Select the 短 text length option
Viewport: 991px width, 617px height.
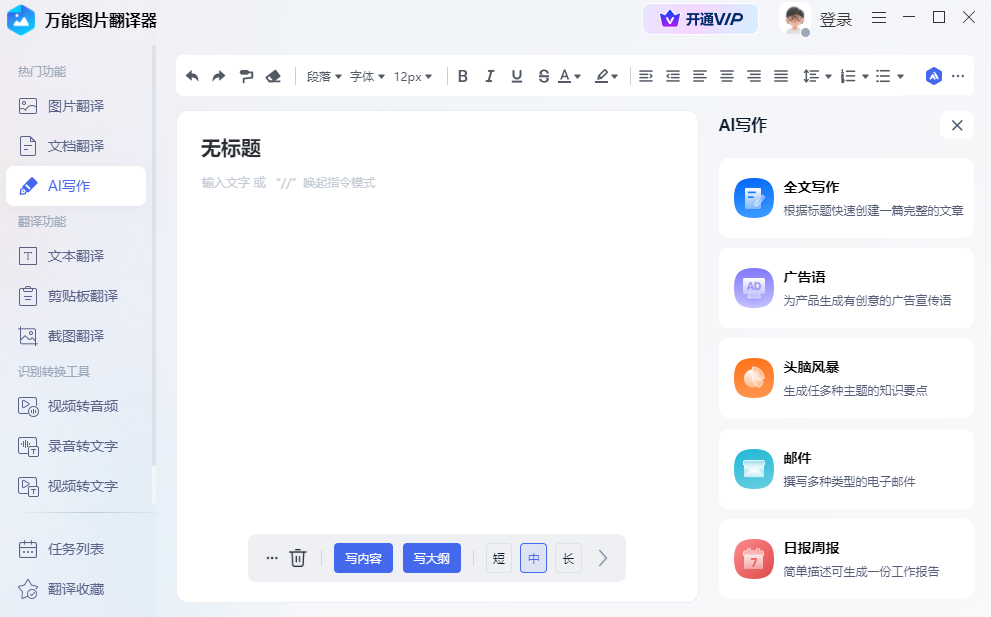point(498,558)
